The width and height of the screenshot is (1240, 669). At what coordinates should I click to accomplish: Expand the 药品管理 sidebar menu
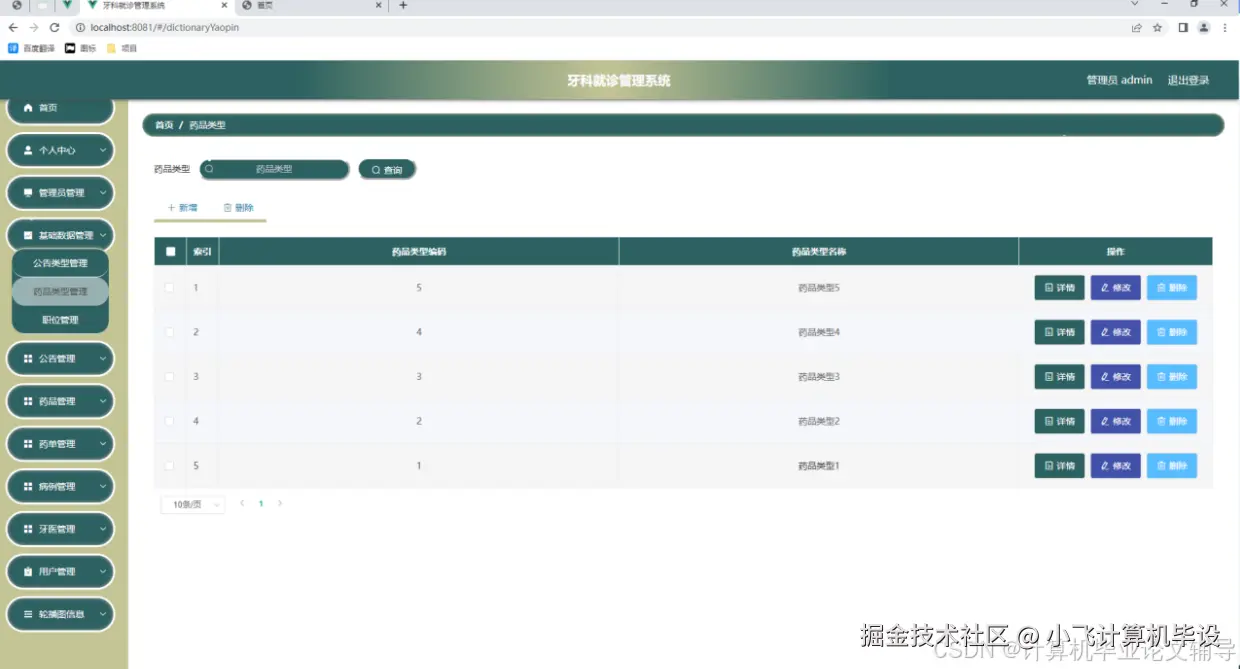(60, 401)
